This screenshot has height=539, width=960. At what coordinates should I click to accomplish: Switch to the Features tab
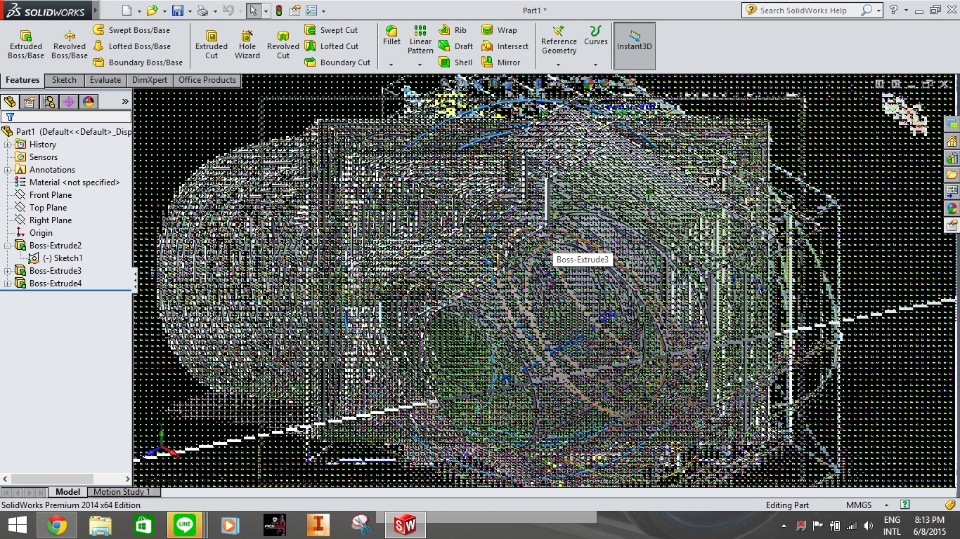[22, 80]
